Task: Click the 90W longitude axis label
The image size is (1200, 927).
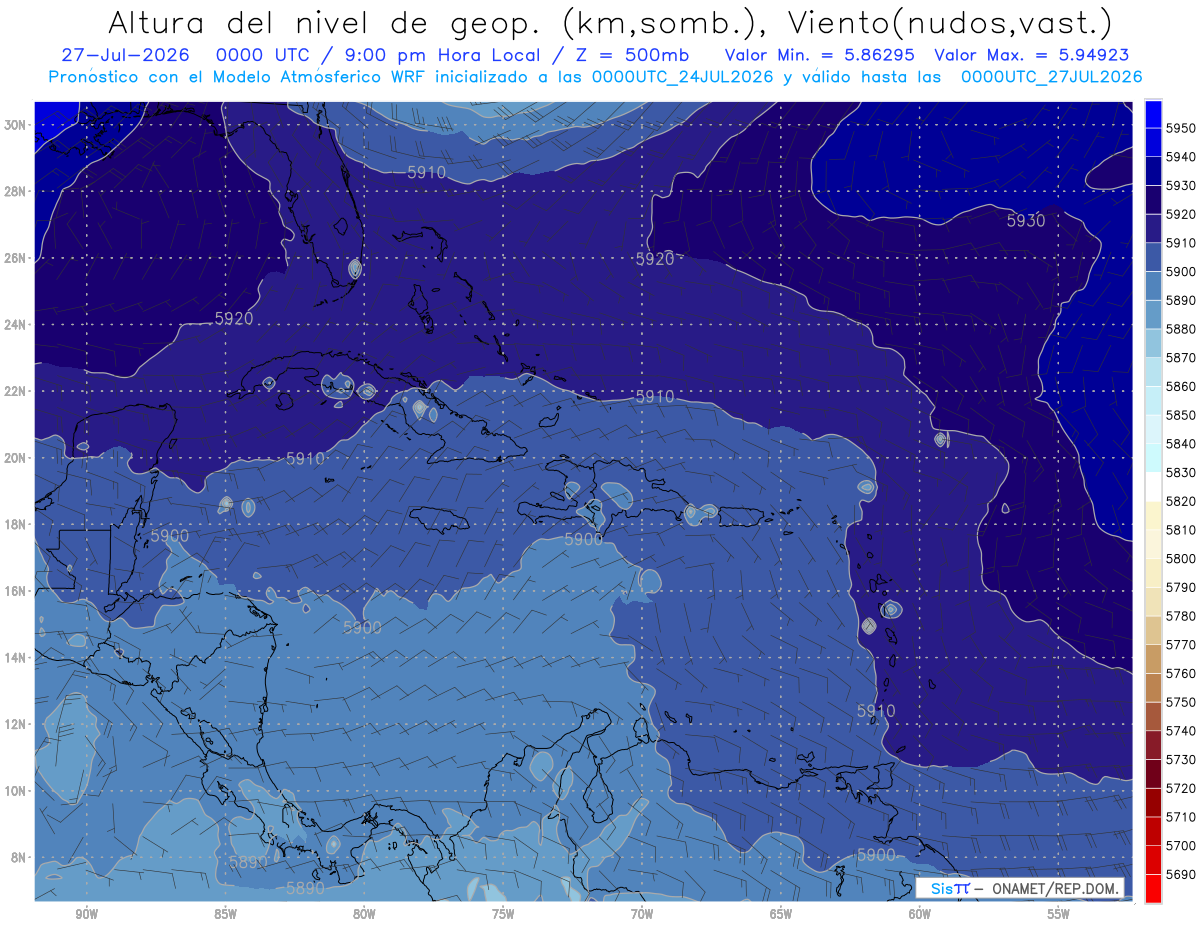Action: [86, 913]
